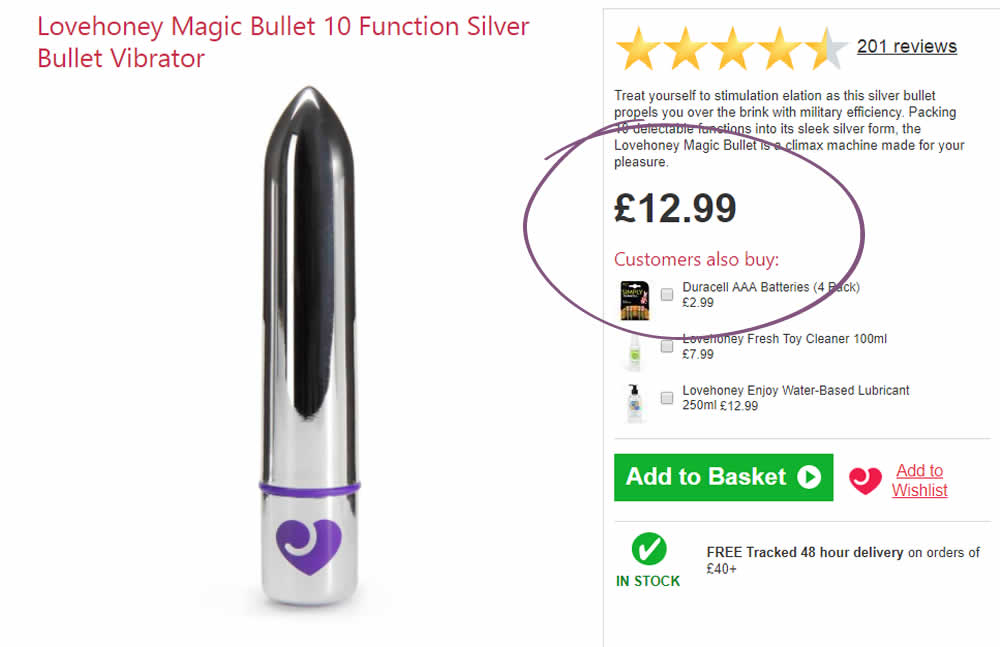Open the 201 reviews link
1000x647 pixels.
pos(906,46)
